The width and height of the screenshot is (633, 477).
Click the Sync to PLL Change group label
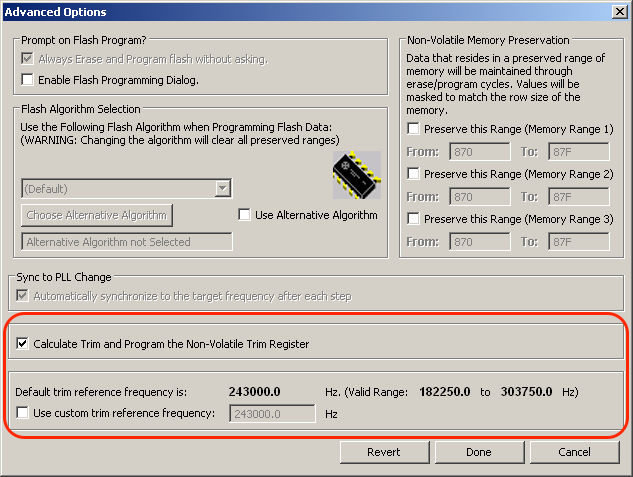click(64, 277)
